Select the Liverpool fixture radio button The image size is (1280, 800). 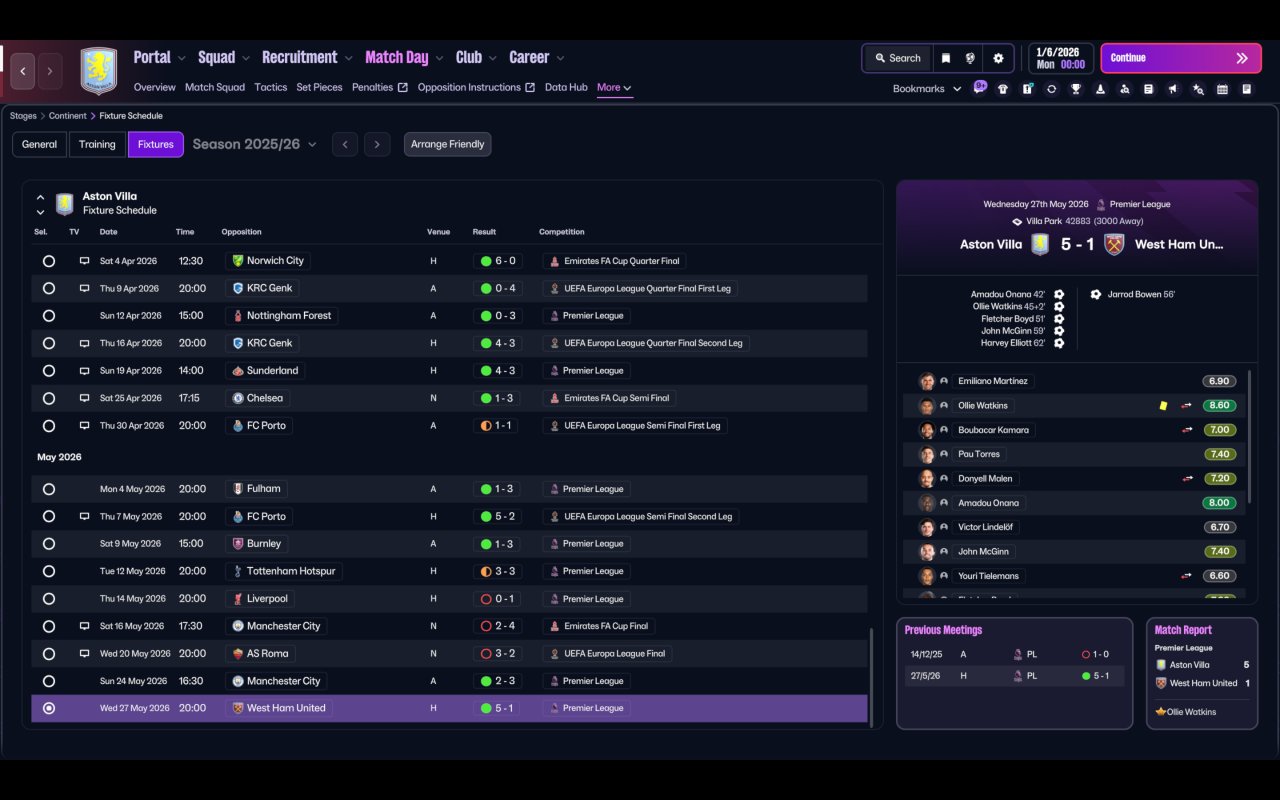tap(49, 599)
